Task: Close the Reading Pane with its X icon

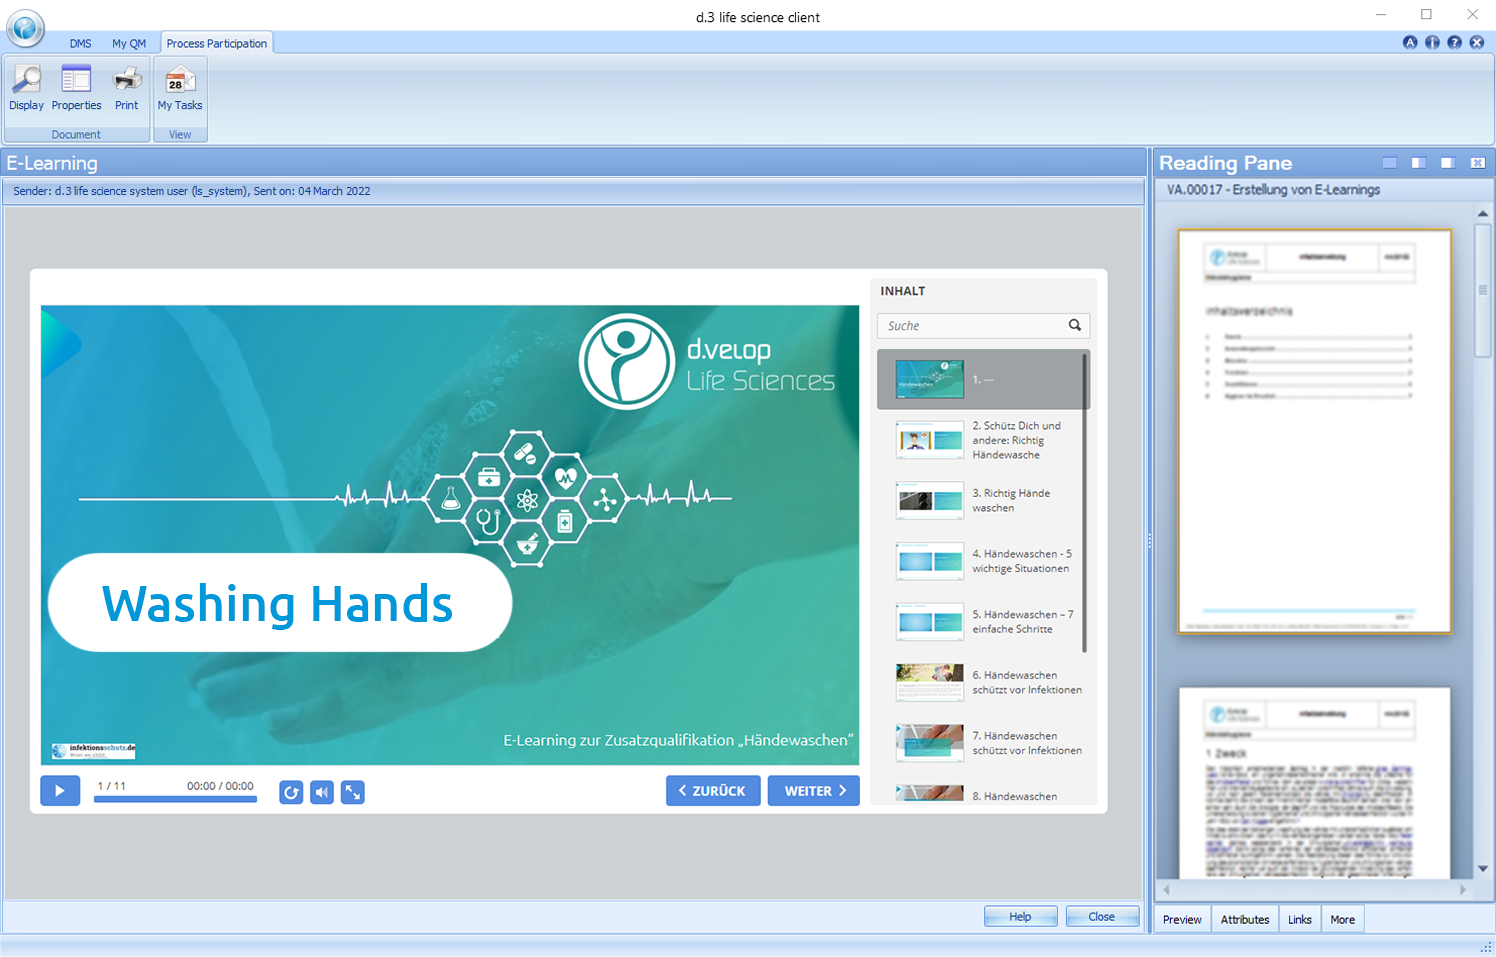Action: [x=1477, y=163]
